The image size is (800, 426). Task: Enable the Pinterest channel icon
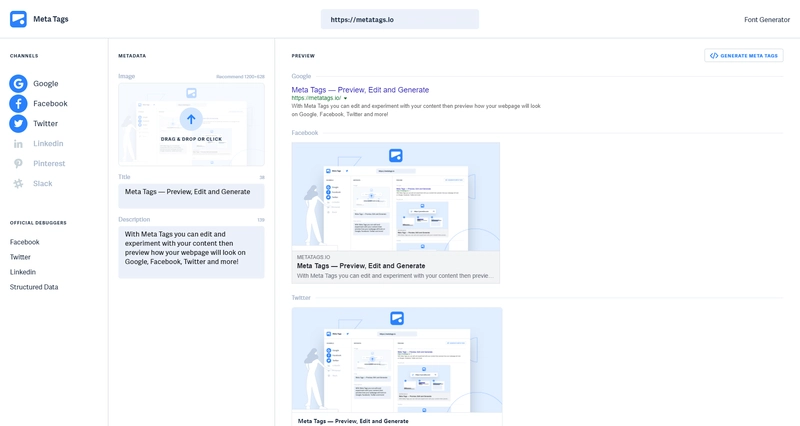coord(18,164)
